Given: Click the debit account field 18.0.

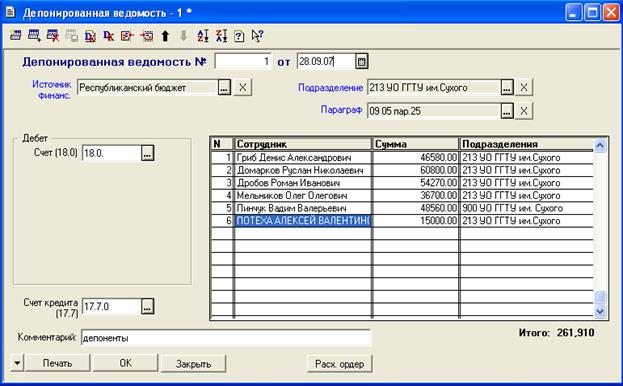Looking at the screenshot, I should [111, 153].
